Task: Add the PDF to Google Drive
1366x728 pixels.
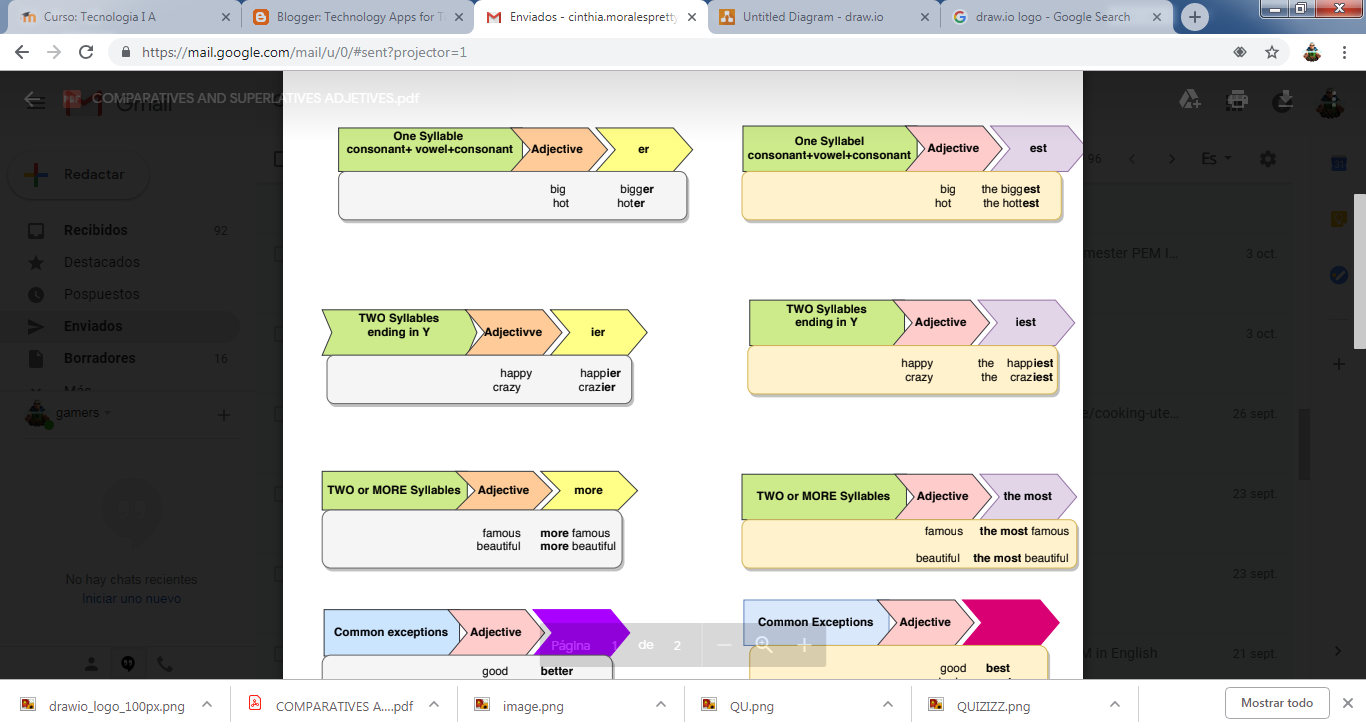Action: tap(1190, 99)
